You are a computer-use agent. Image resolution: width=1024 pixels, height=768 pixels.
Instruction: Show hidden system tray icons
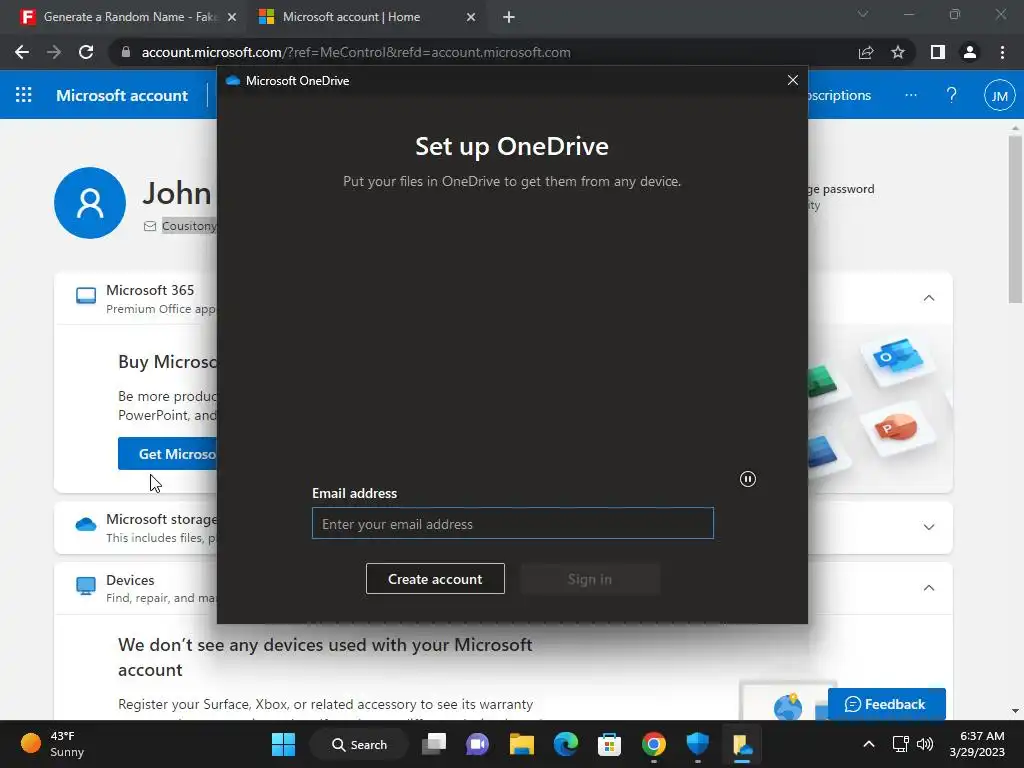(869, 744)
